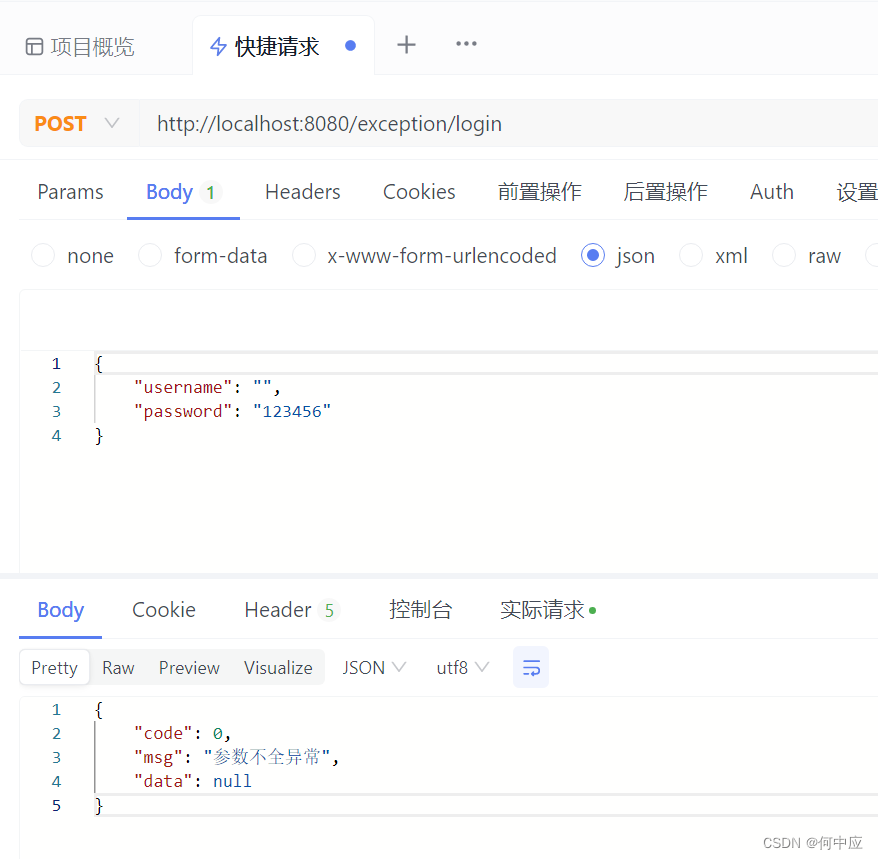
Task: Click the "password" key in request body
Action: [183, 412]
